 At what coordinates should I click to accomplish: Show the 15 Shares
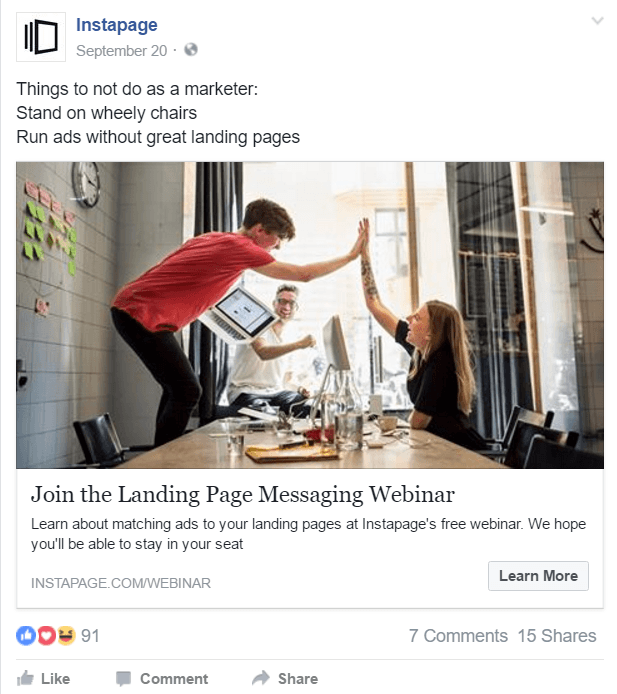(557, 636)
